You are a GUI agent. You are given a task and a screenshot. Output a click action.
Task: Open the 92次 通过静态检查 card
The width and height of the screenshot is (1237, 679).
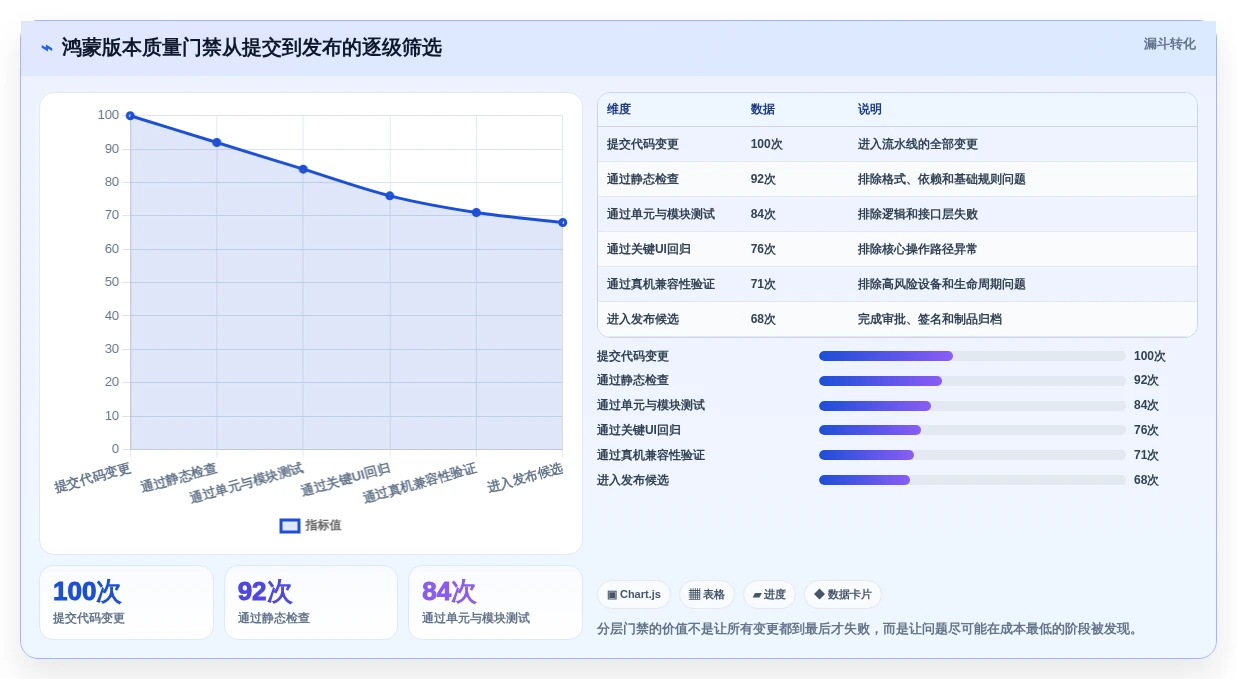click(311, 602)
